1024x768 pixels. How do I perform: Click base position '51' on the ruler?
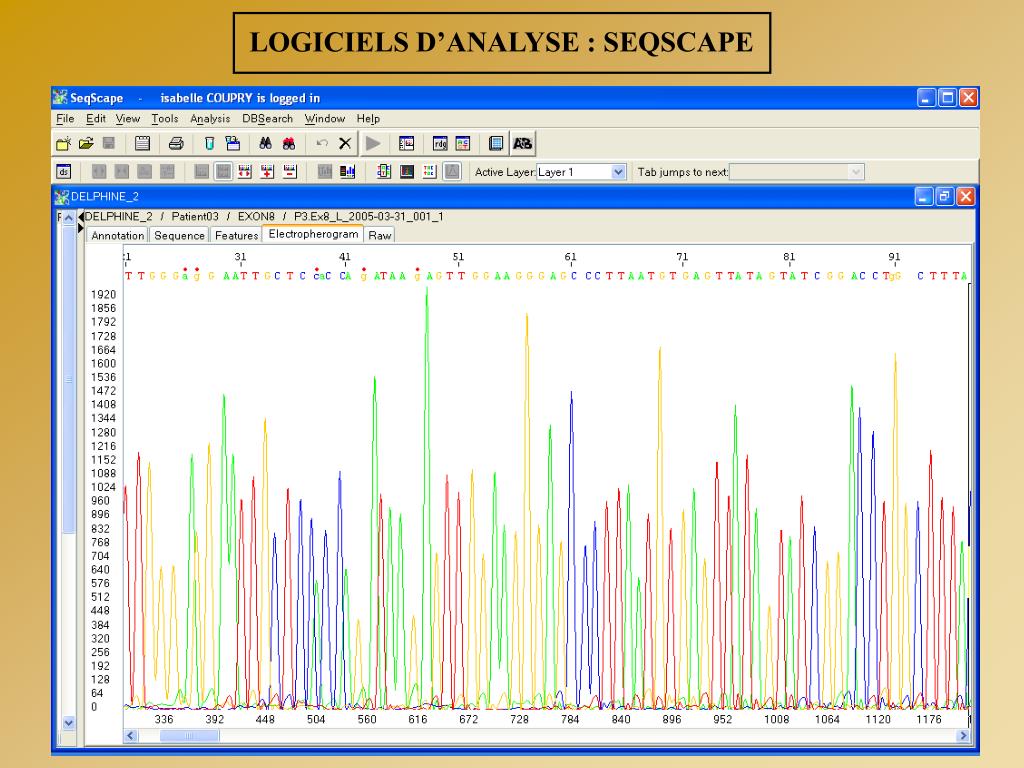tap(458, 257)
